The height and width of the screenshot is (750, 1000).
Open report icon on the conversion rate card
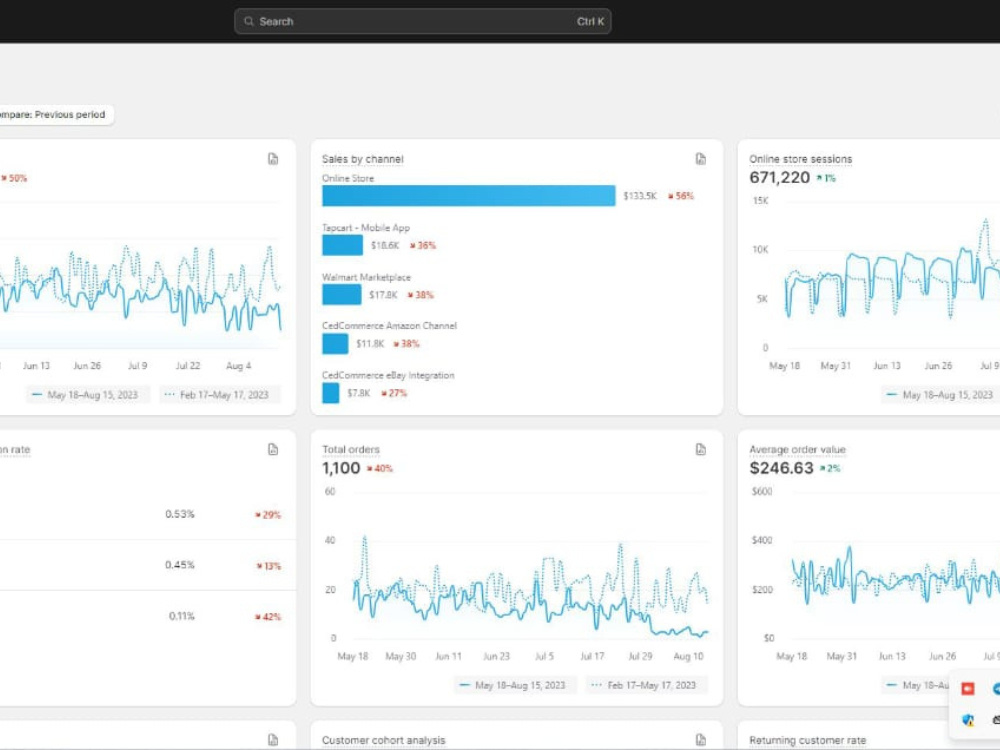click(x=273, y=450)
